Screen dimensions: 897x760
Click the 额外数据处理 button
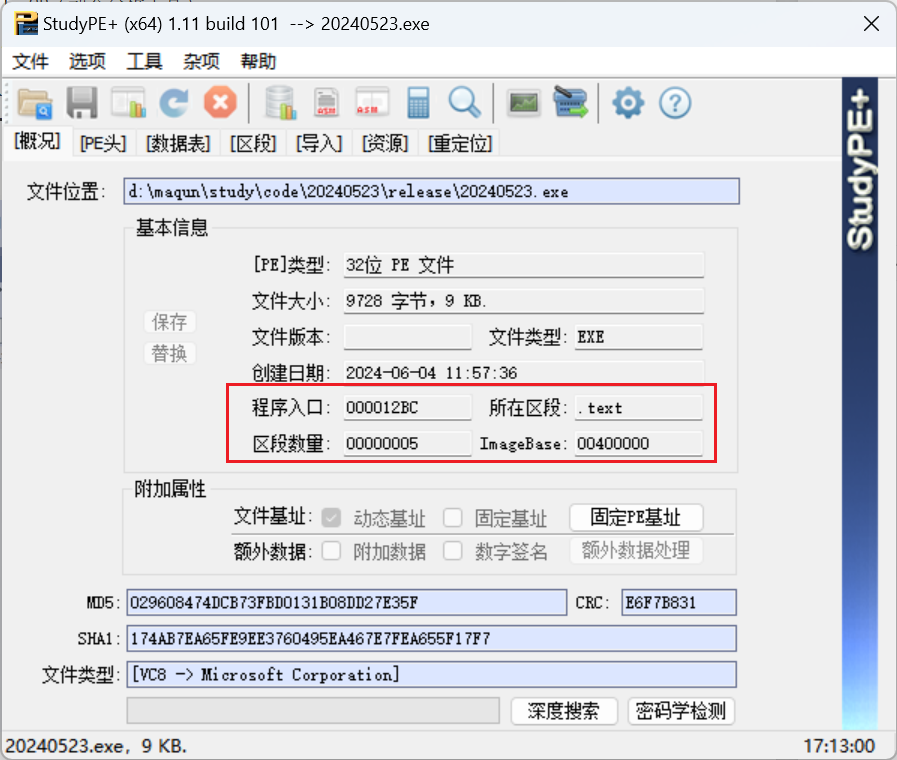click(636, 551)
